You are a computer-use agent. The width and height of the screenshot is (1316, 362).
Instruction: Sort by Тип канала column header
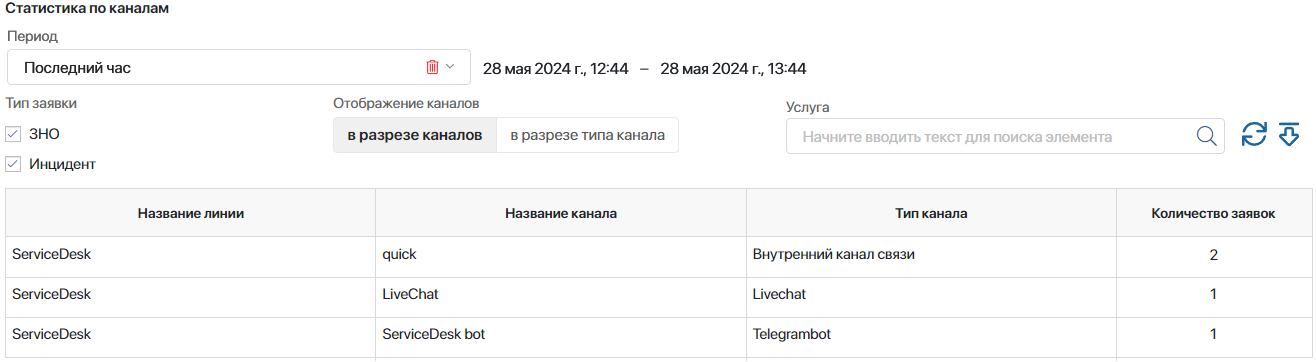click(x=931, y=213)
